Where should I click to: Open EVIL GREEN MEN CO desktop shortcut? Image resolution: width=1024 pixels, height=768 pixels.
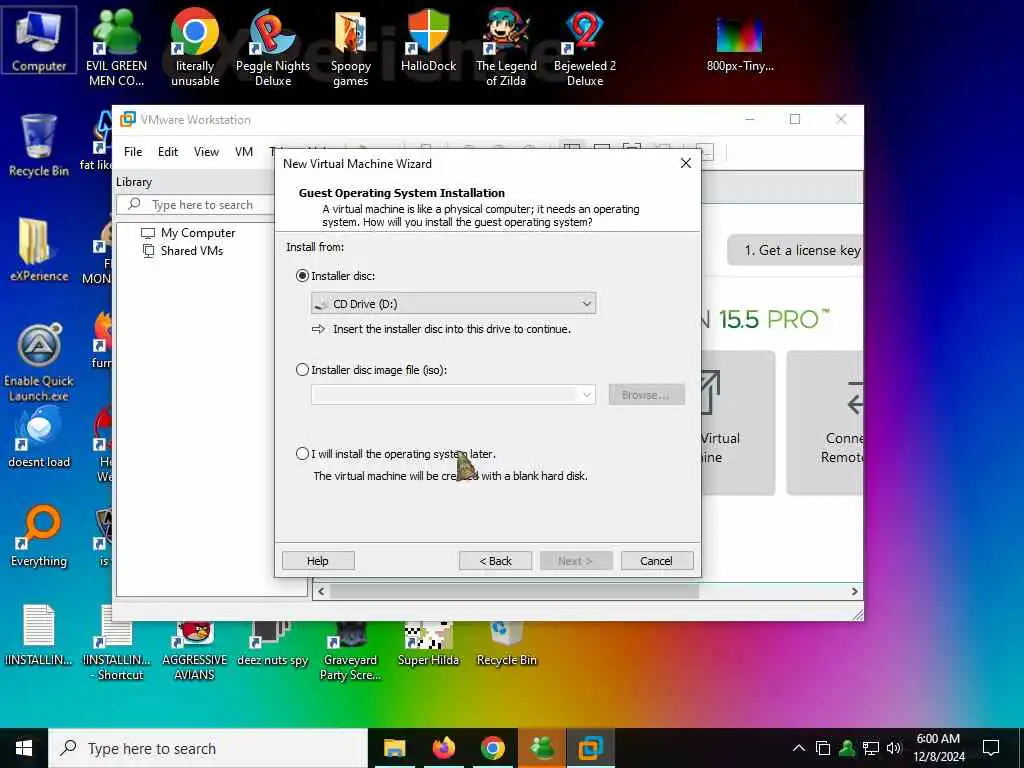tap(116, 47)
